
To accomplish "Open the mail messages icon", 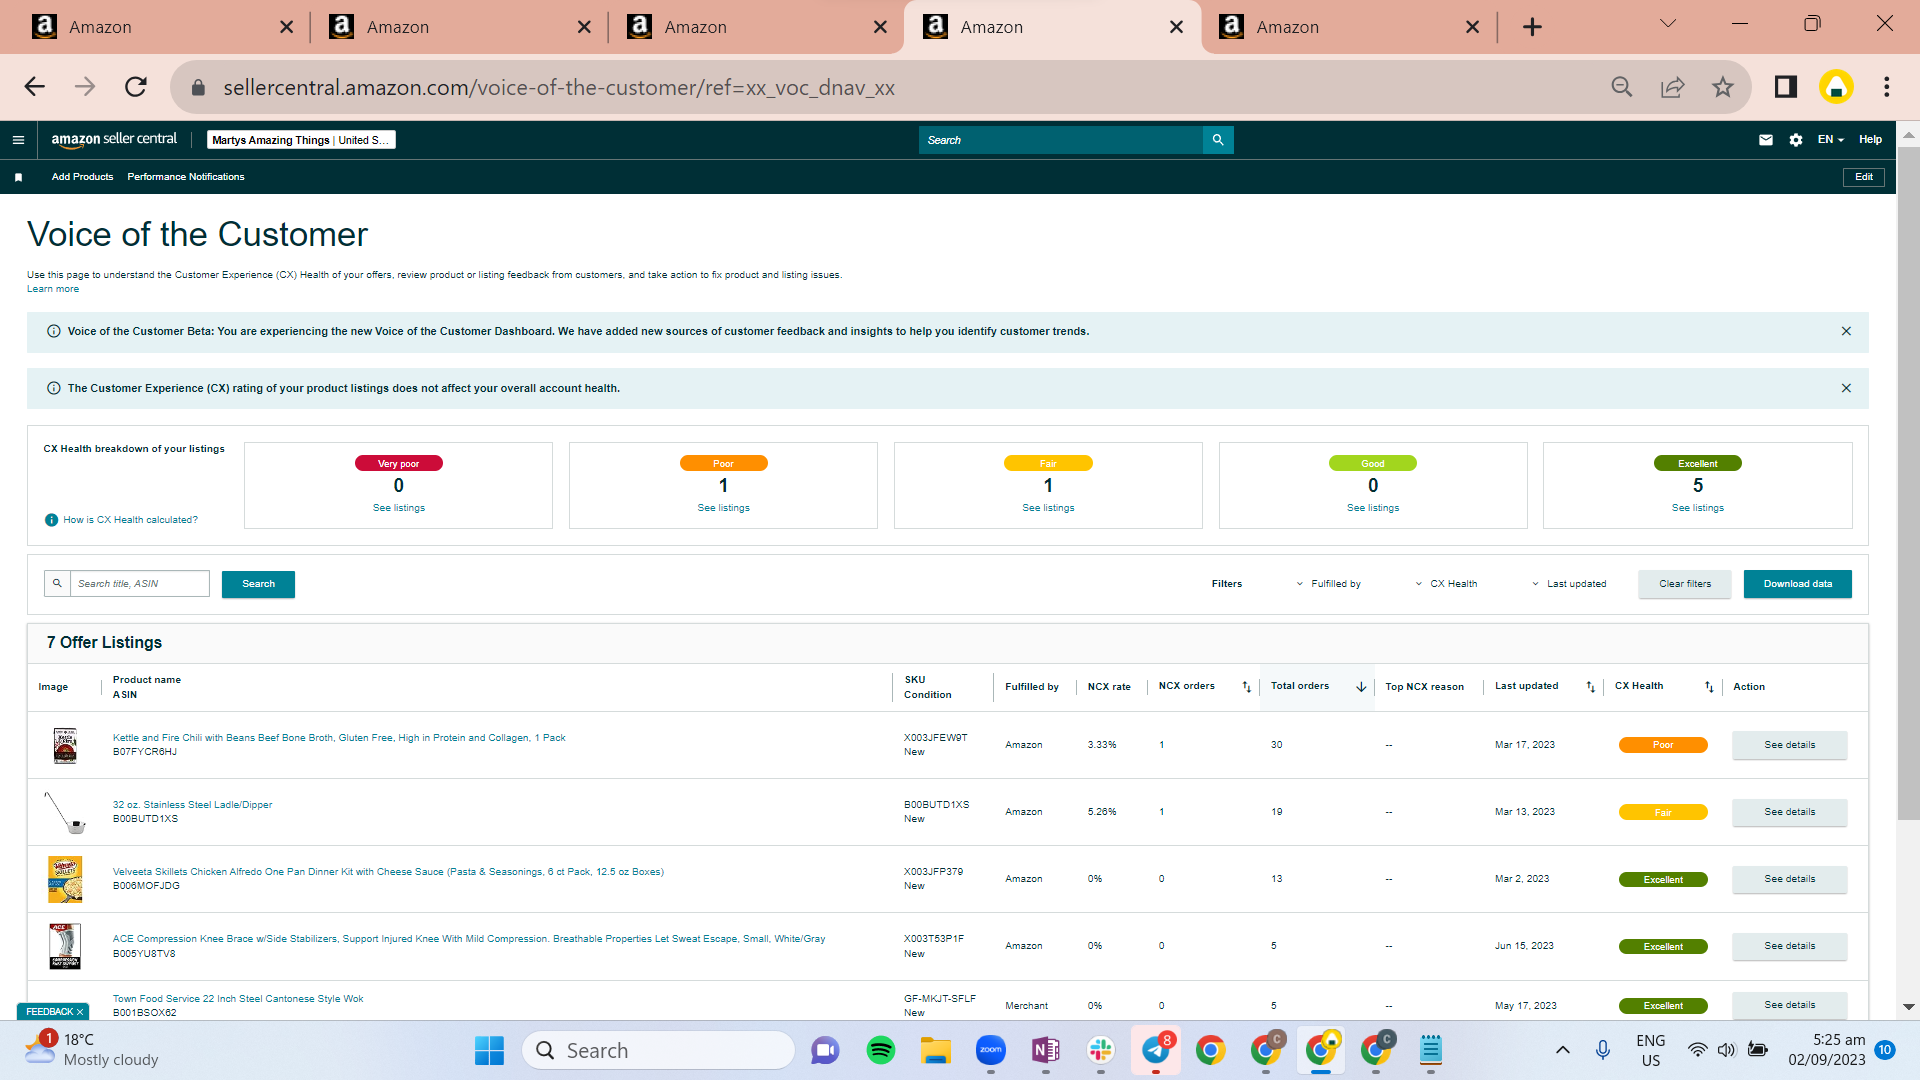I will (1766, 140).
